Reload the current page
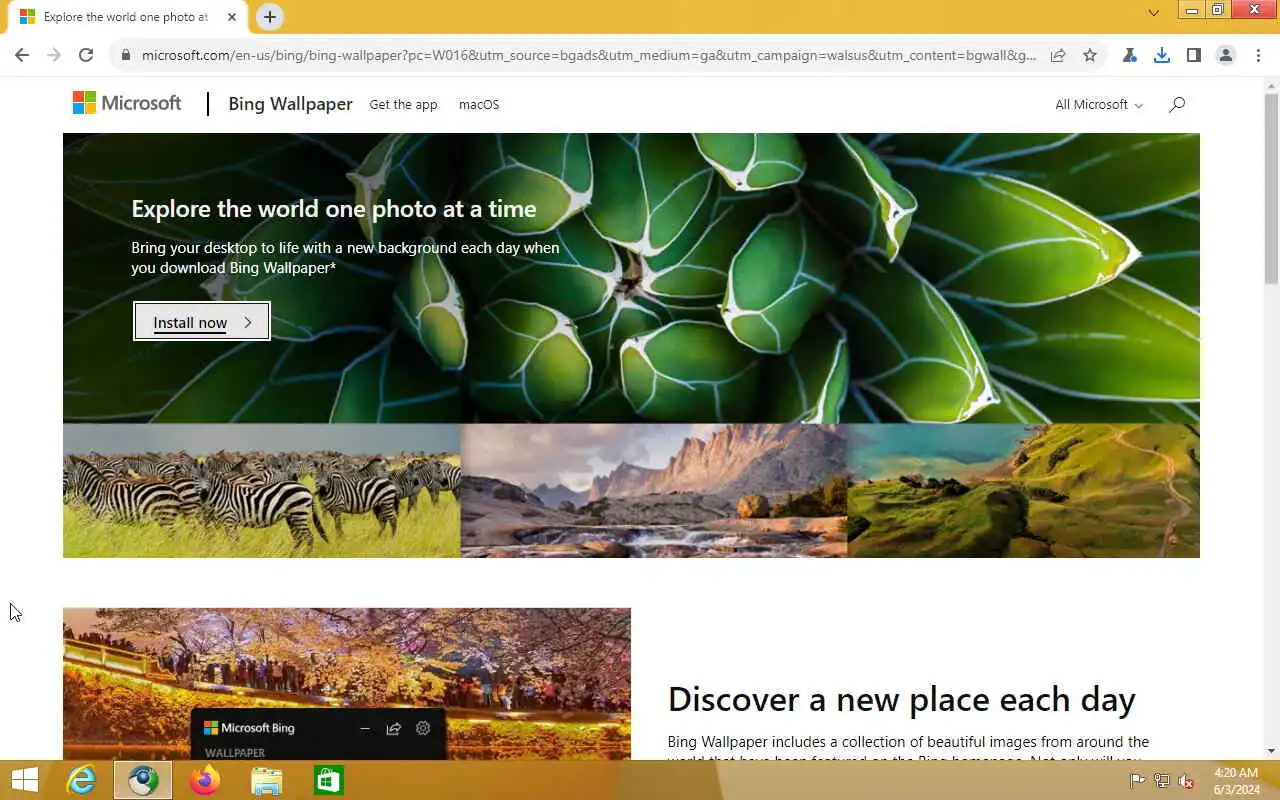Screen dimensions: 1280x800 click(x=86, y=56)
